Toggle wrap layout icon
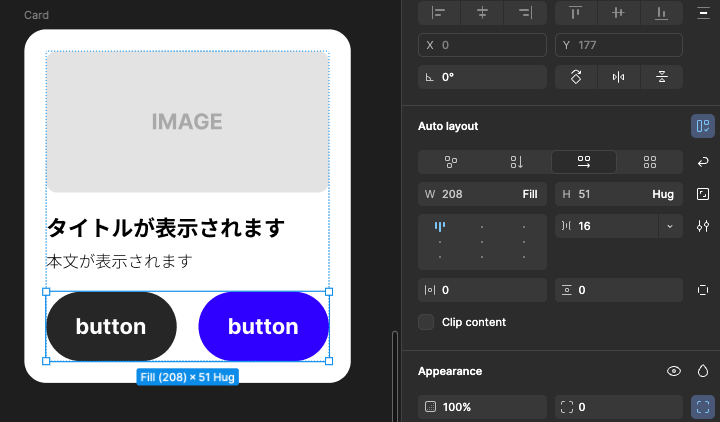The image size is (720, 422). 703,162
